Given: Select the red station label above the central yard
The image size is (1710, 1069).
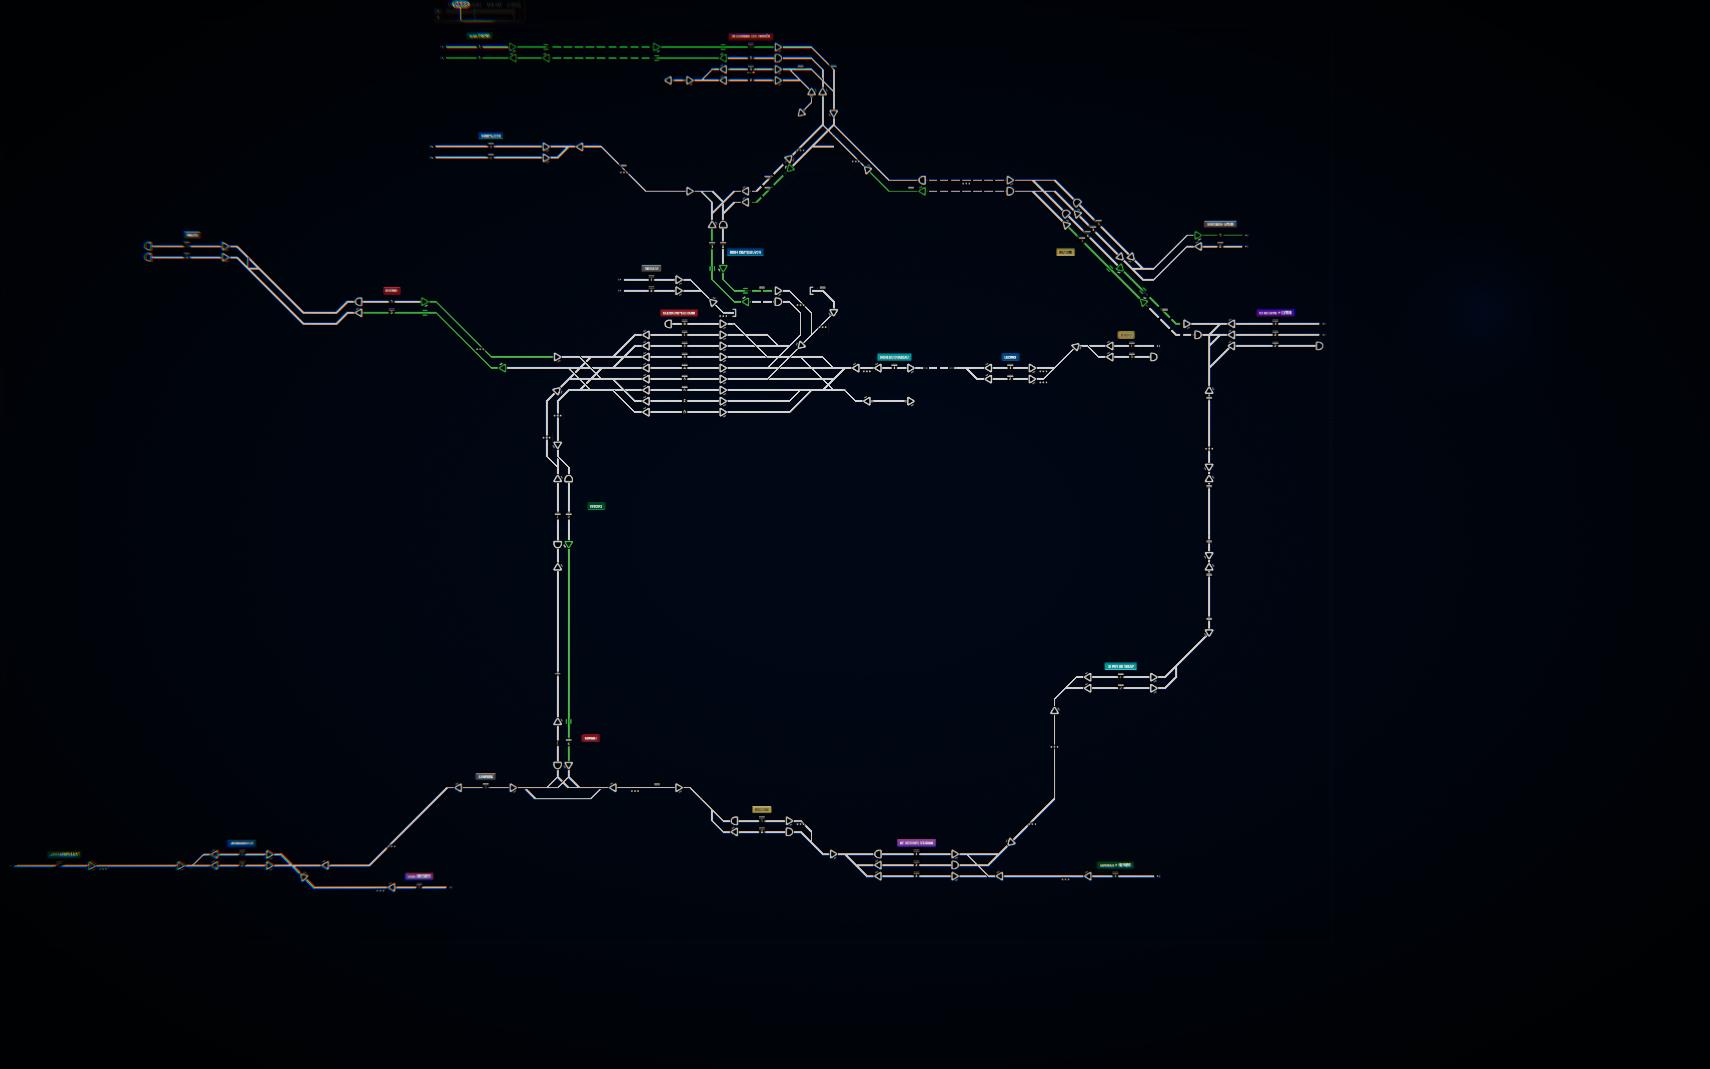Looking at the screenshot, I should pyautogui.click(x=679, y=313).
